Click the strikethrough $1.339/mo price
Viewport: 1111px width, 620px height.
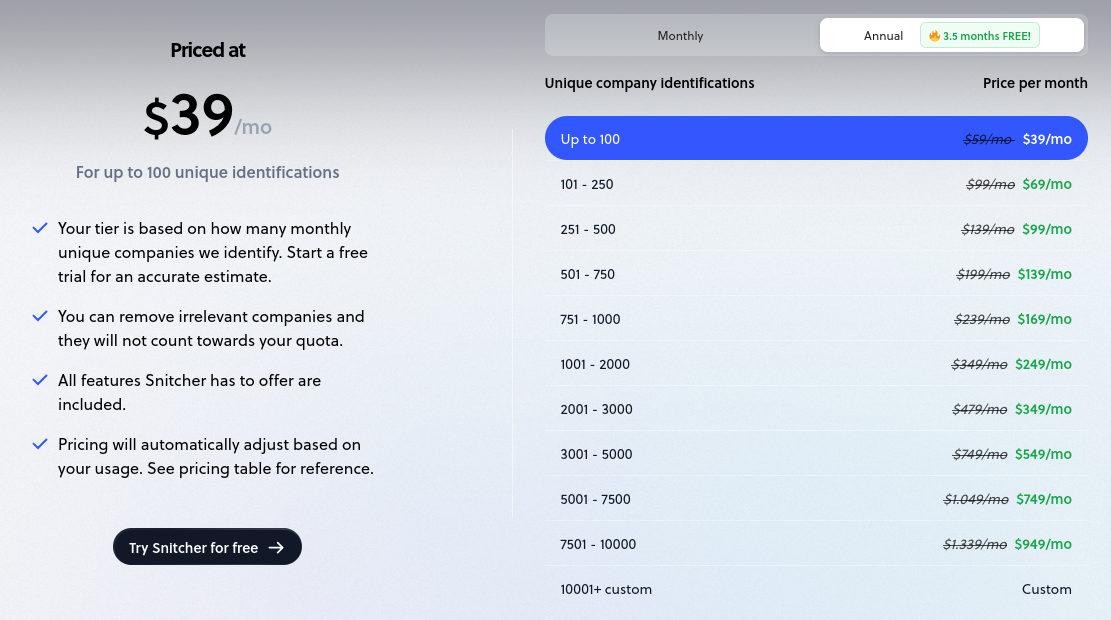coord(975,544)
